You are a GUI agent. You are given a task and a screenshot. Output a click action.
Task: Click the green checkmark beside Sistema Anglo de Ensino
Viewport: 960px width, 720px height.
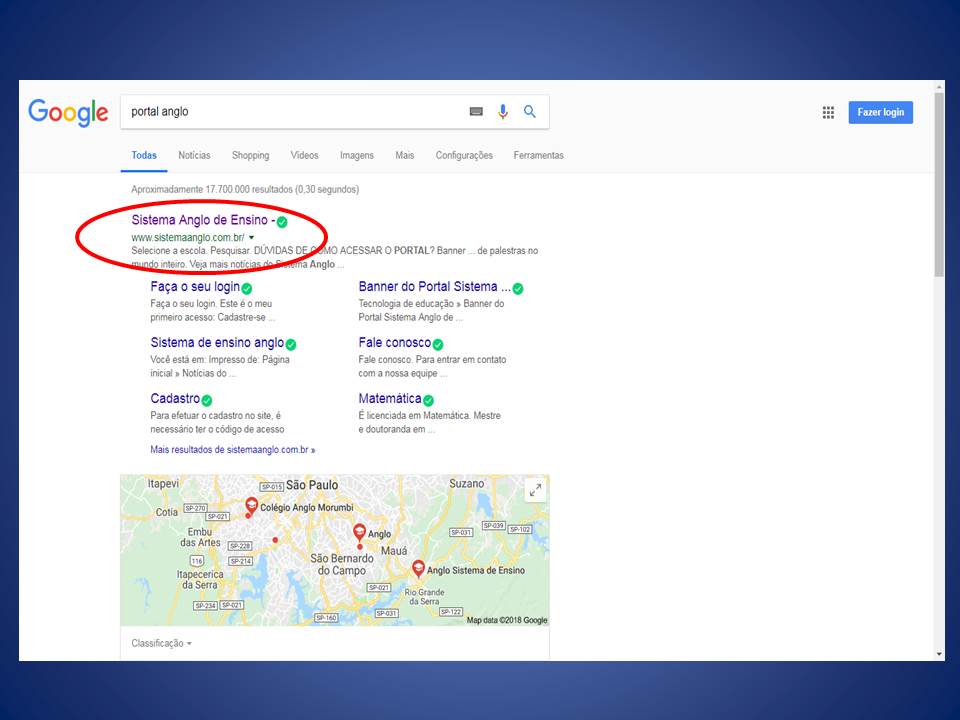[x=282, y=222]
